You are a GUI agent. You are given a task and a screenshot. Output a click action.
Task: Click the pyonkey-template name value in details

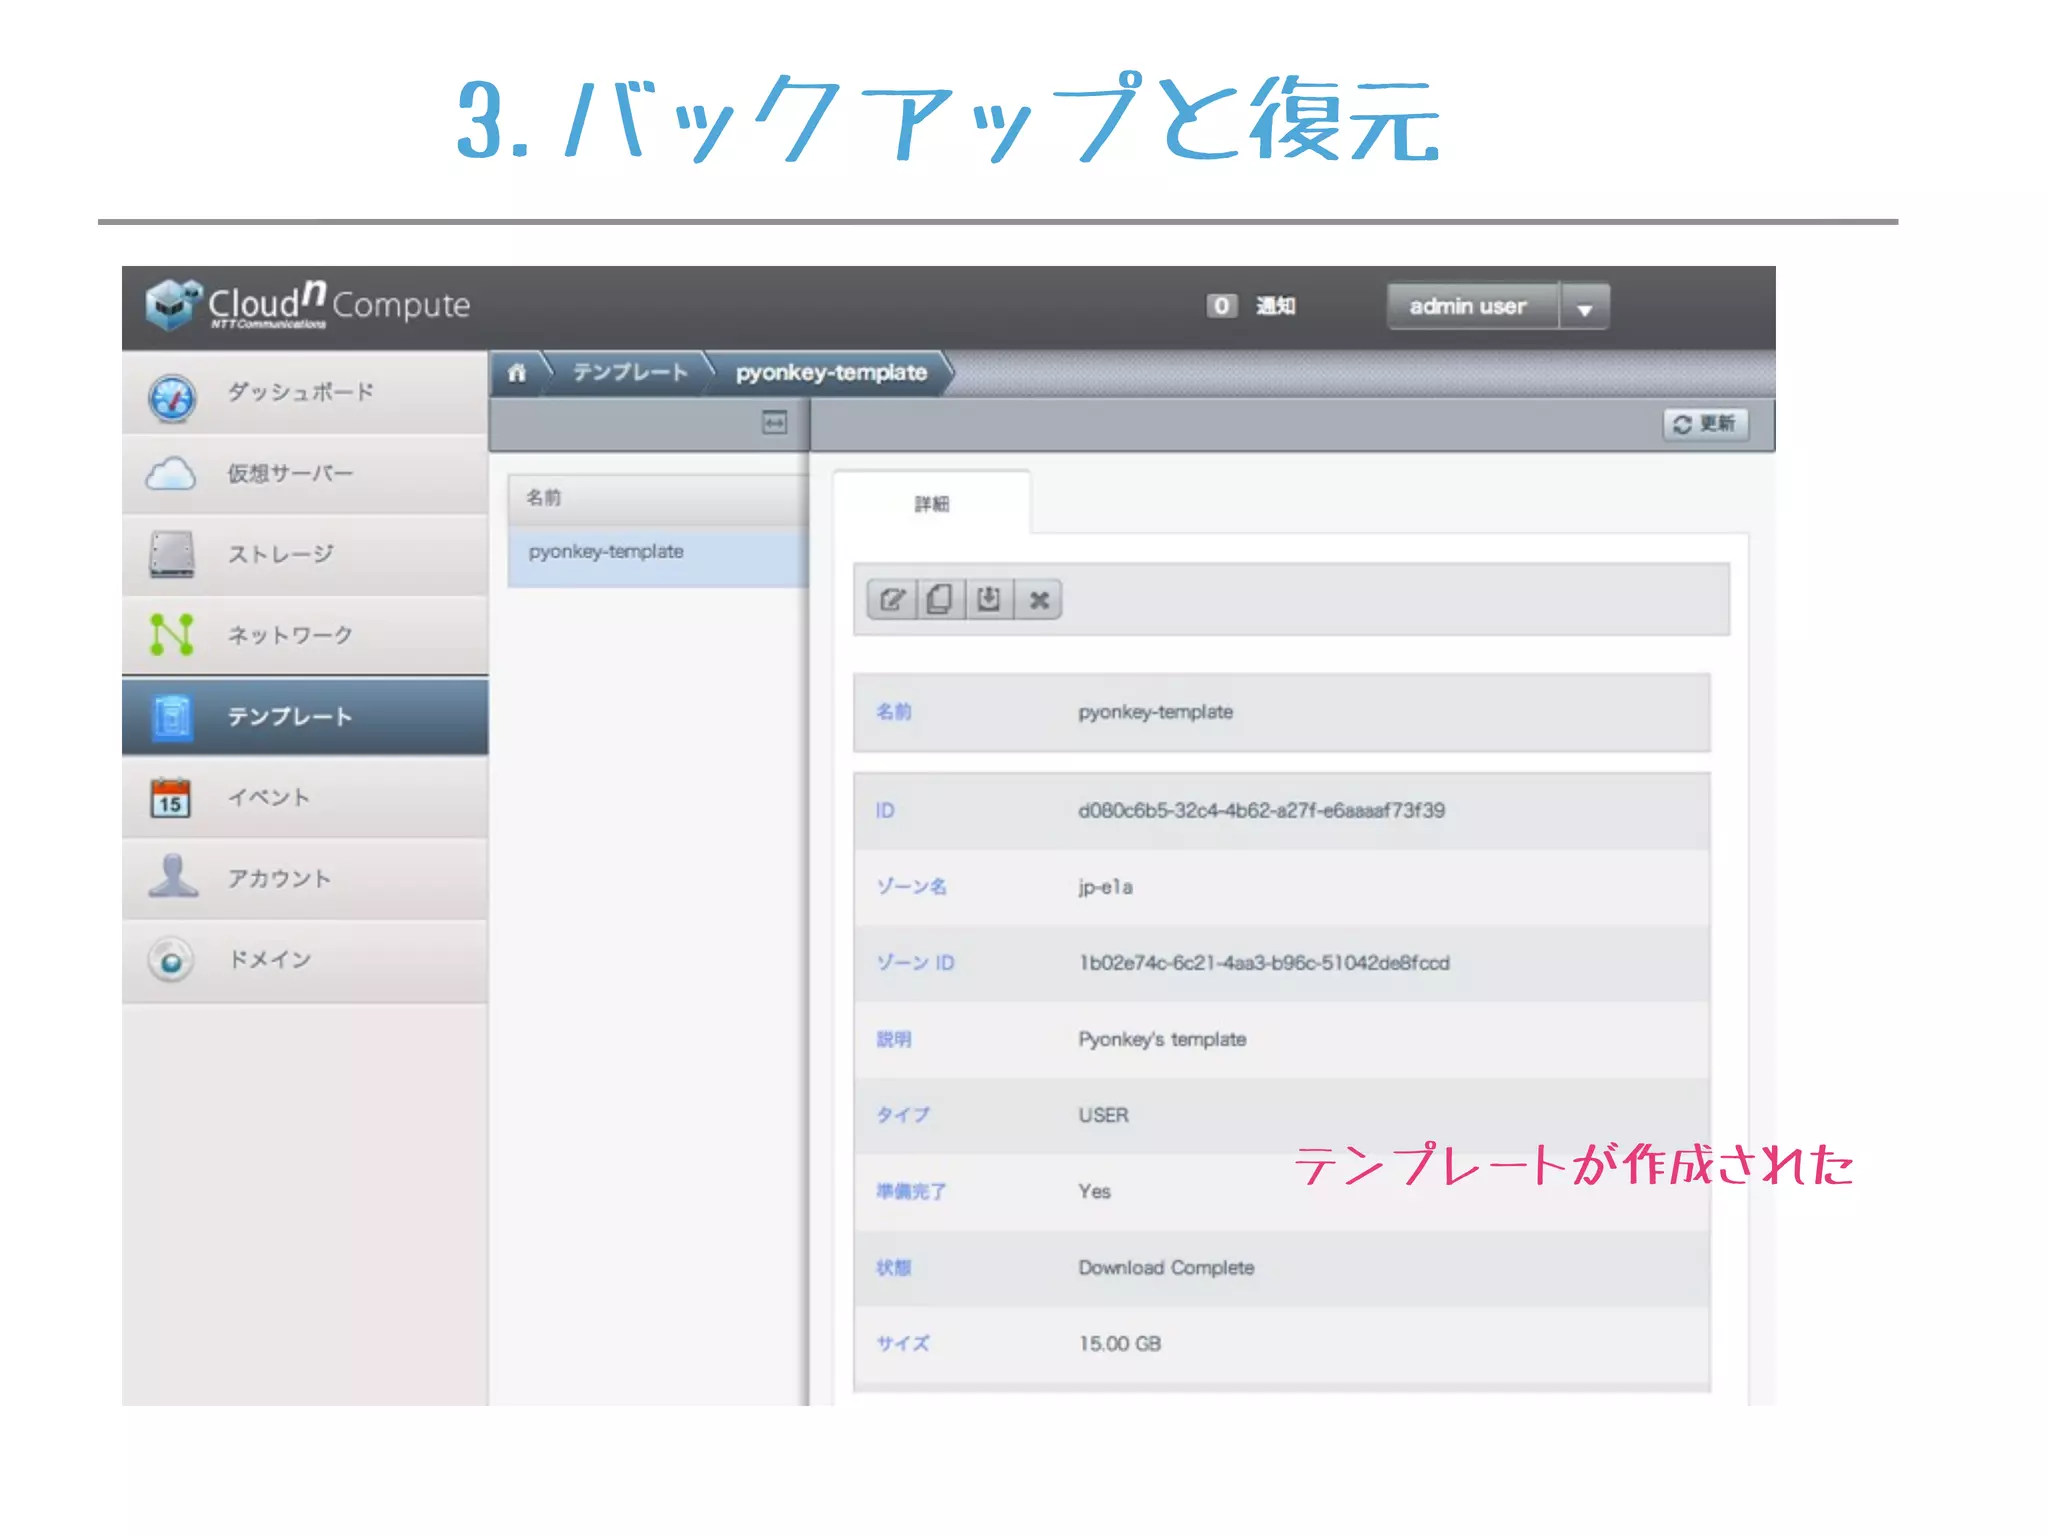[x=1155, y=713]
